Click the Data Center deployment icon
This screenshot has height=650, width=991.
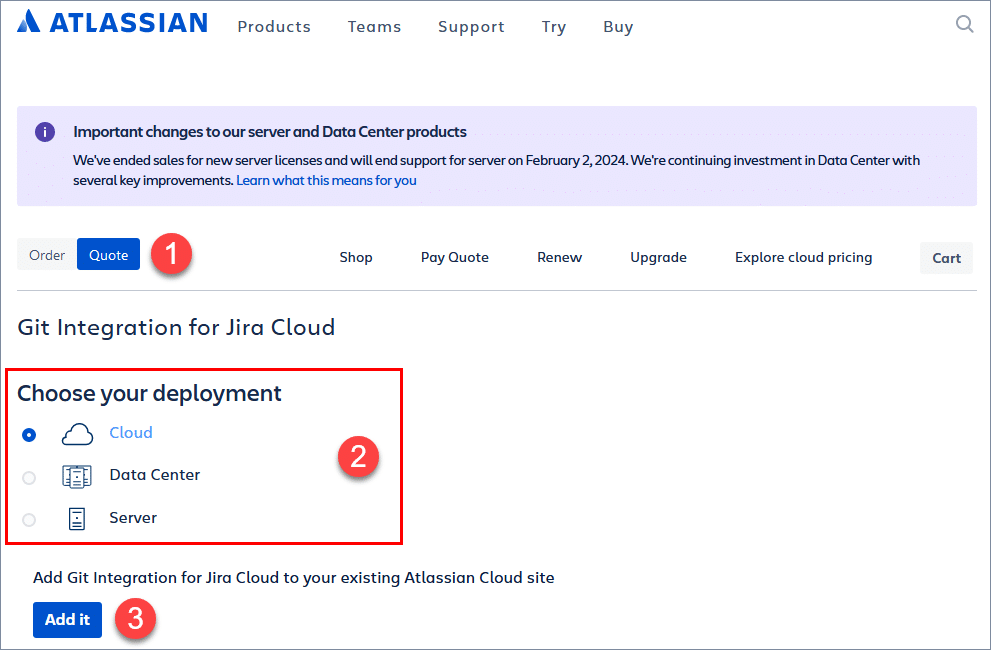click(77, 476)
